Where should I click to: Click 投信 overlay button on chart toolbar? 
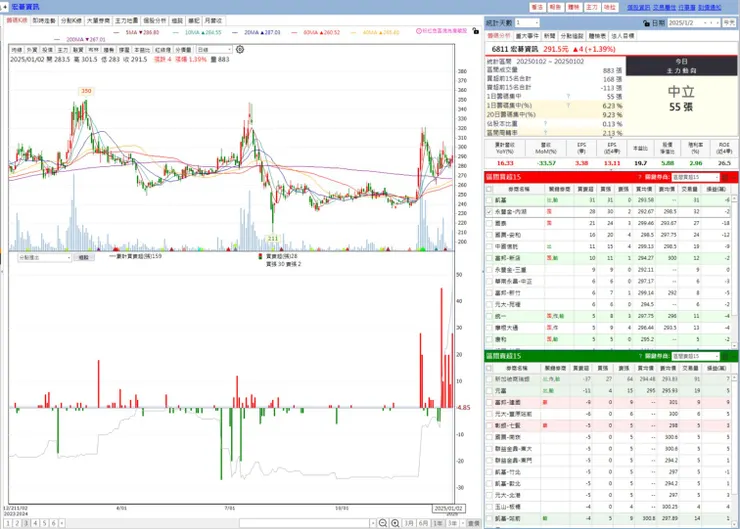pos(47,50)
